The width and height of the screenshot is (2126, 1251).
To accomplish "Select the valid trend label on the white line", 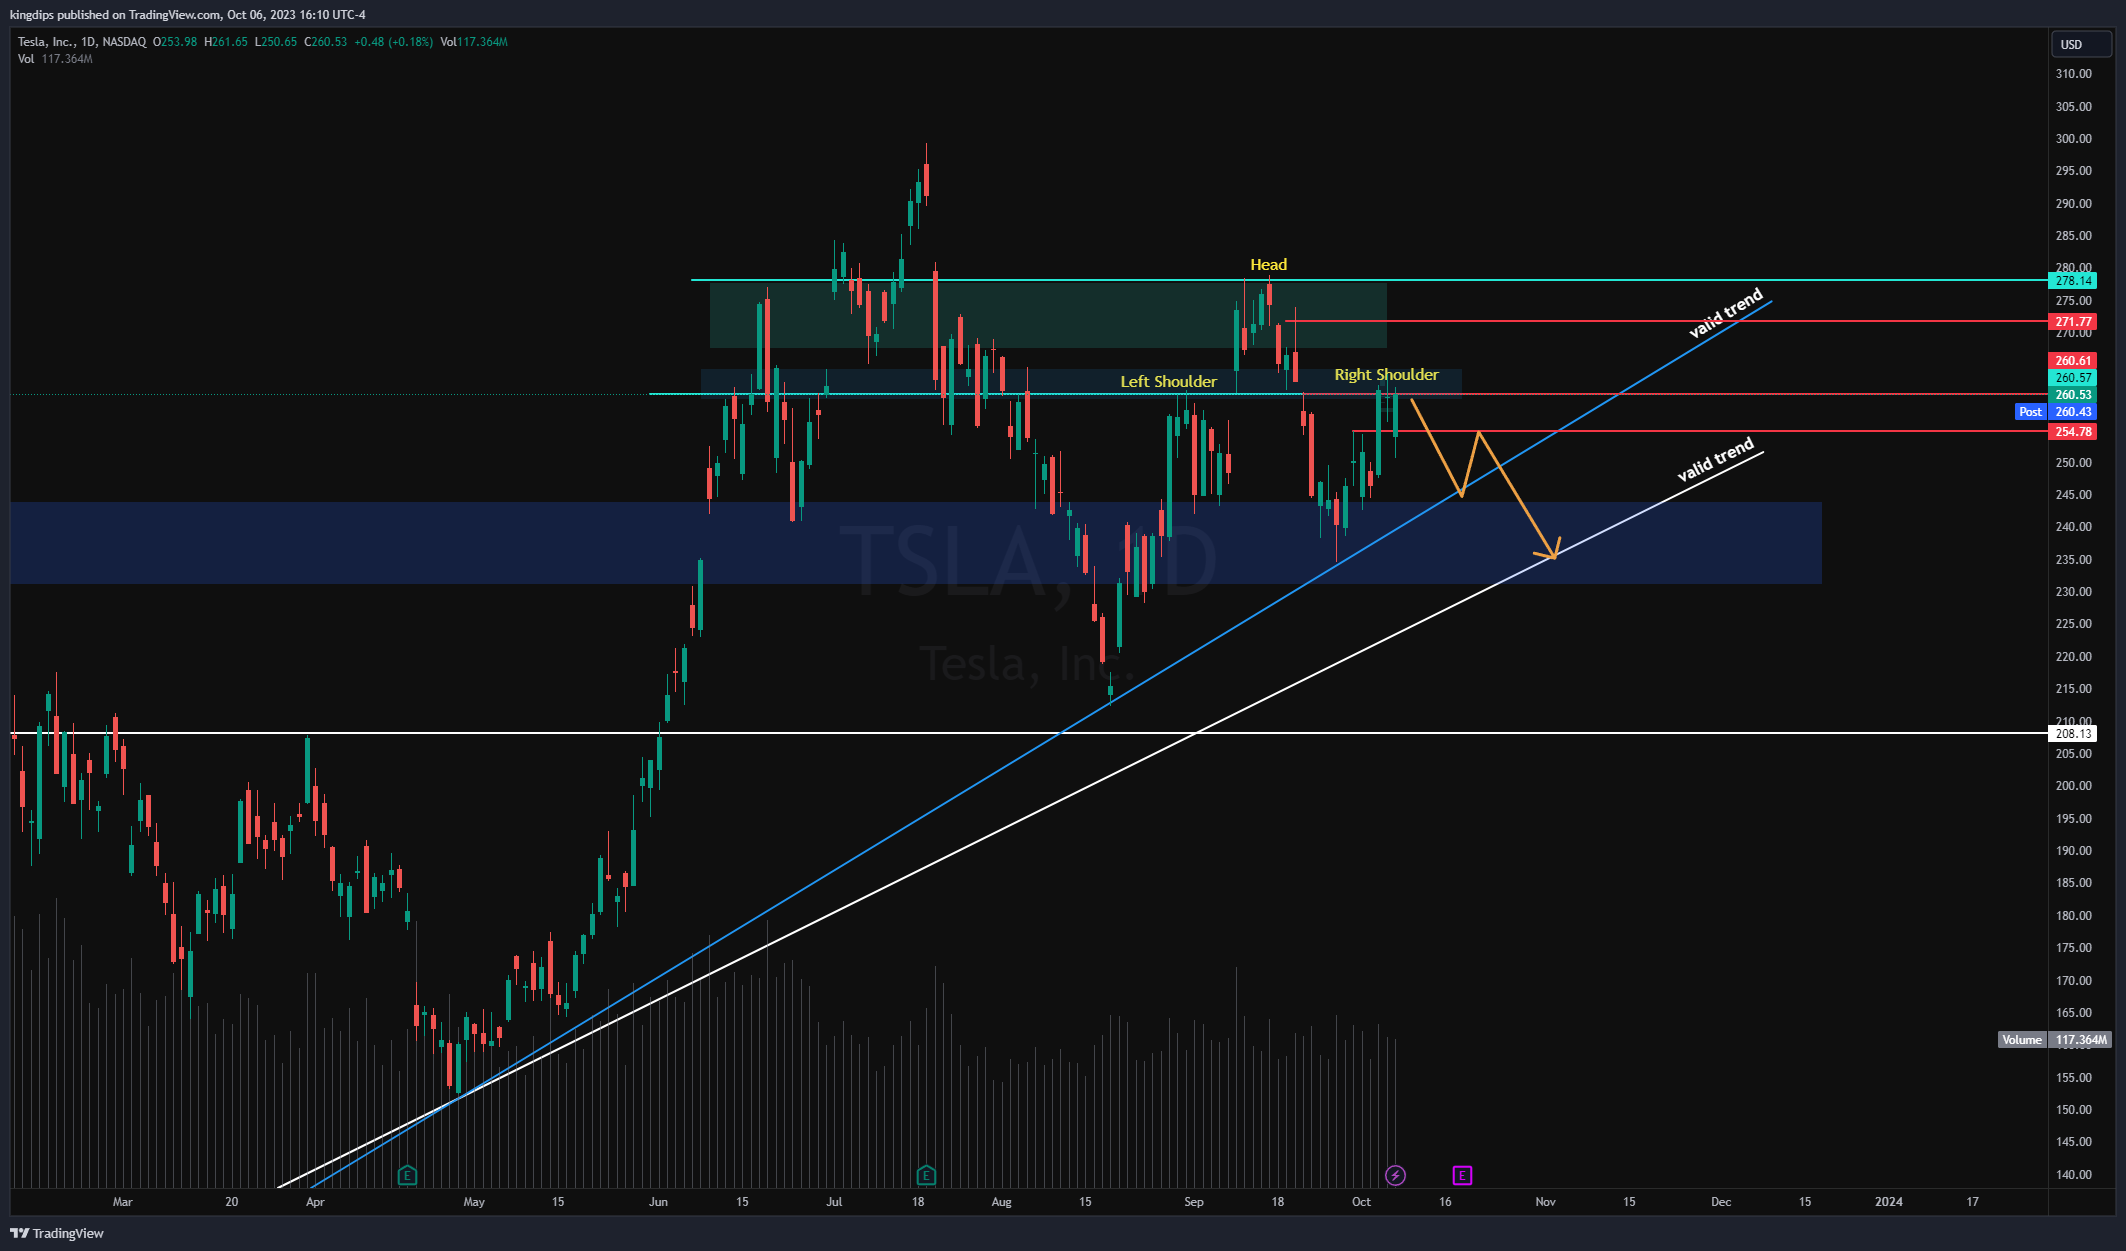I will click(x=1716, y=459).
